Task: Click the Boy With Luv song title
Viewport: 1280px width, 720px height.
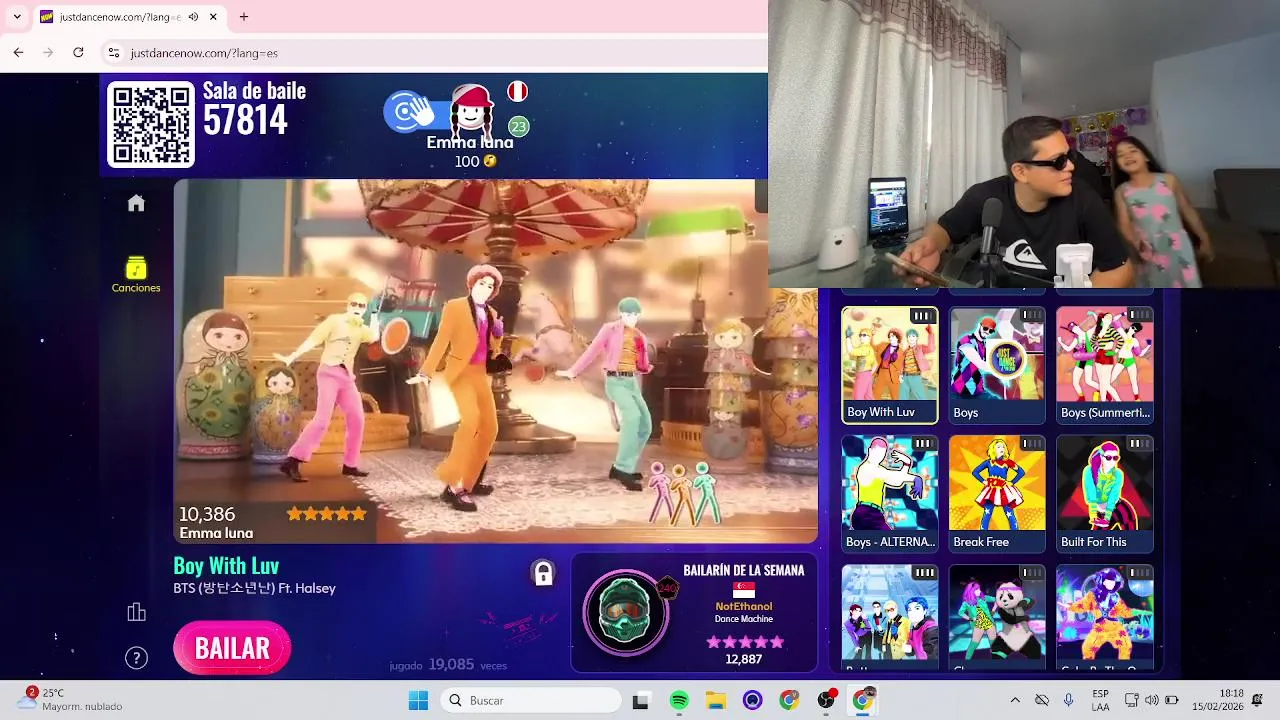Action: point(226,566)
